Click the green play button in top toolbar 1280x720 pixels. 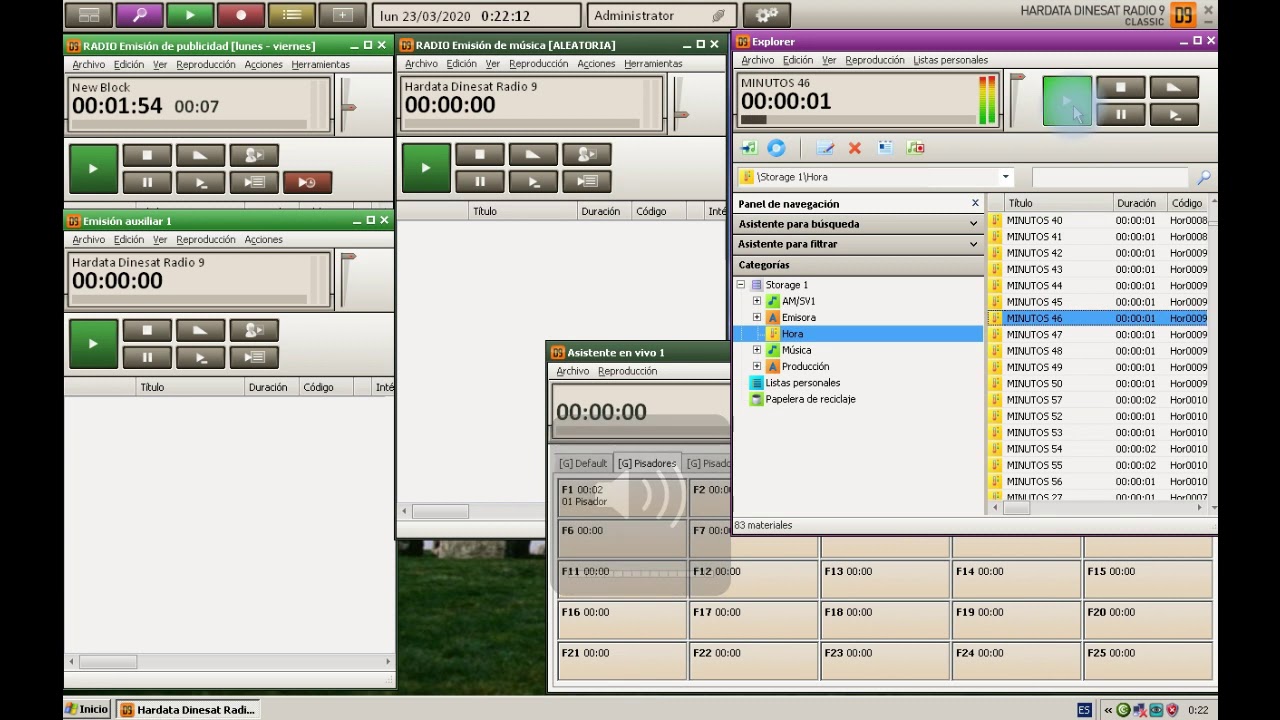tap(190, 15)
